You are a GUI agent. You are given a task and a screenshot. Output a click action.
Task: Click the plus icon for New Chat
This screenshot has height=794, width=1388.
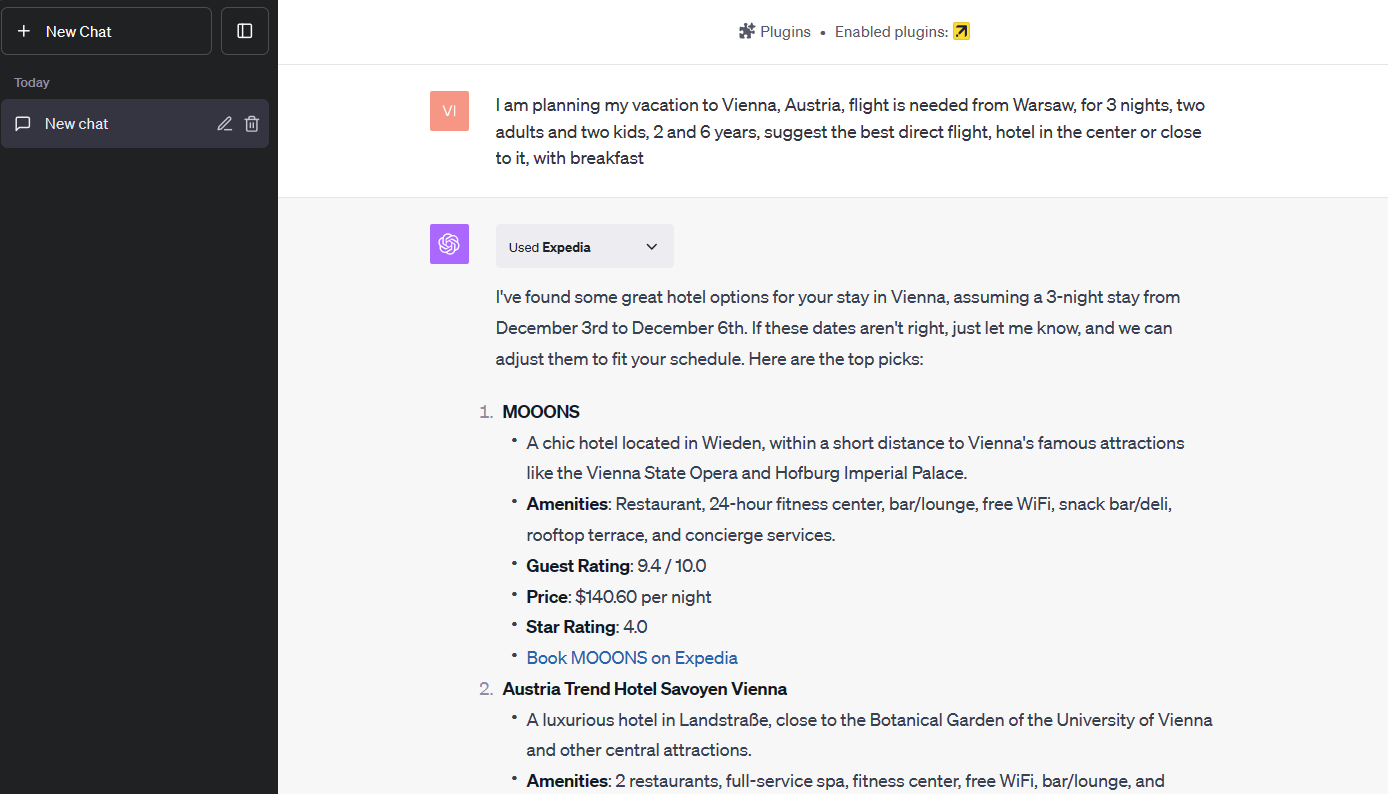[24, 32]
